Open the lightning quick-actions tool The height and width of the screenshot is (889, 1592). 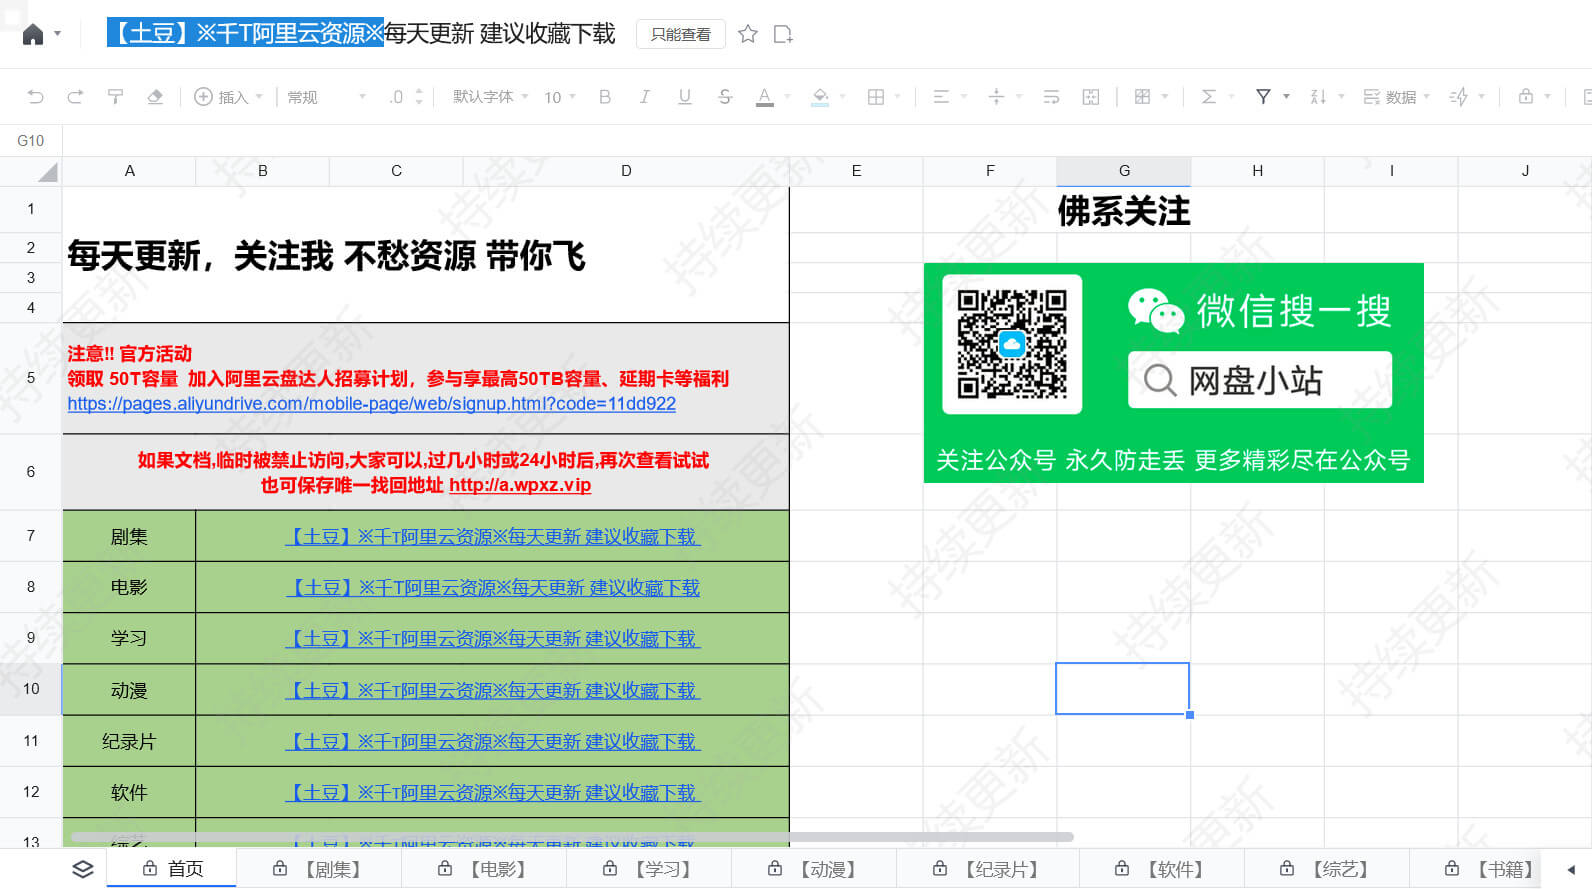(x=1459, y=97)
